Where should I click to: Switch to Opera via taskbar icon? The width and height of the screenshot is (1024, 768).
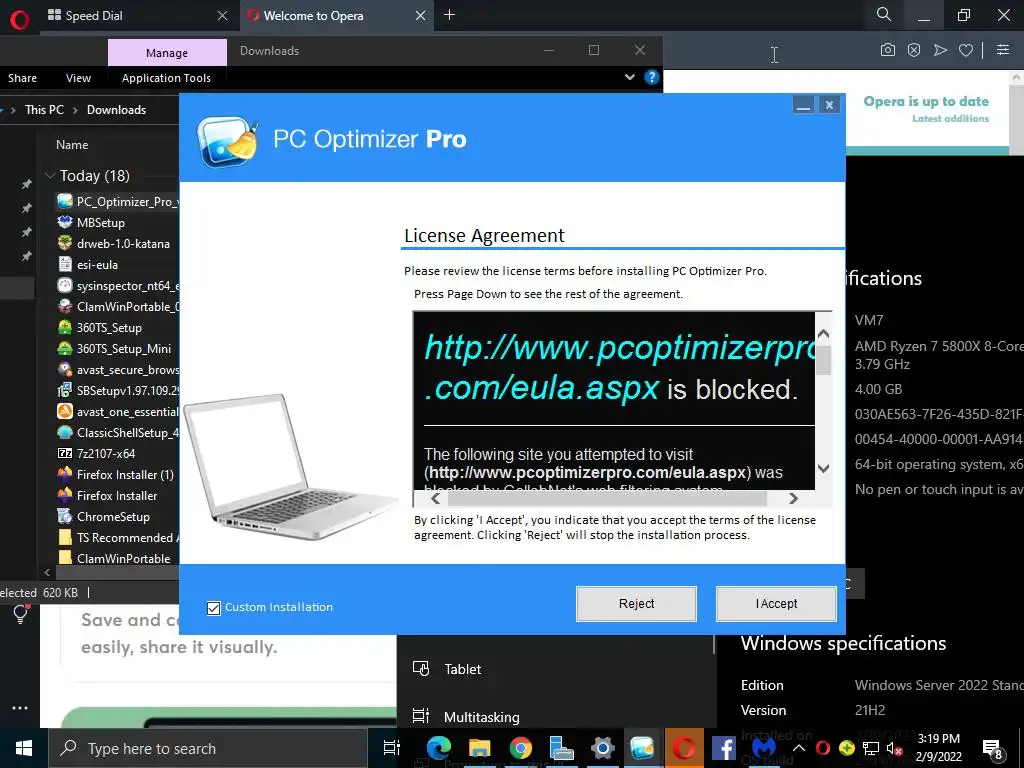684,748
